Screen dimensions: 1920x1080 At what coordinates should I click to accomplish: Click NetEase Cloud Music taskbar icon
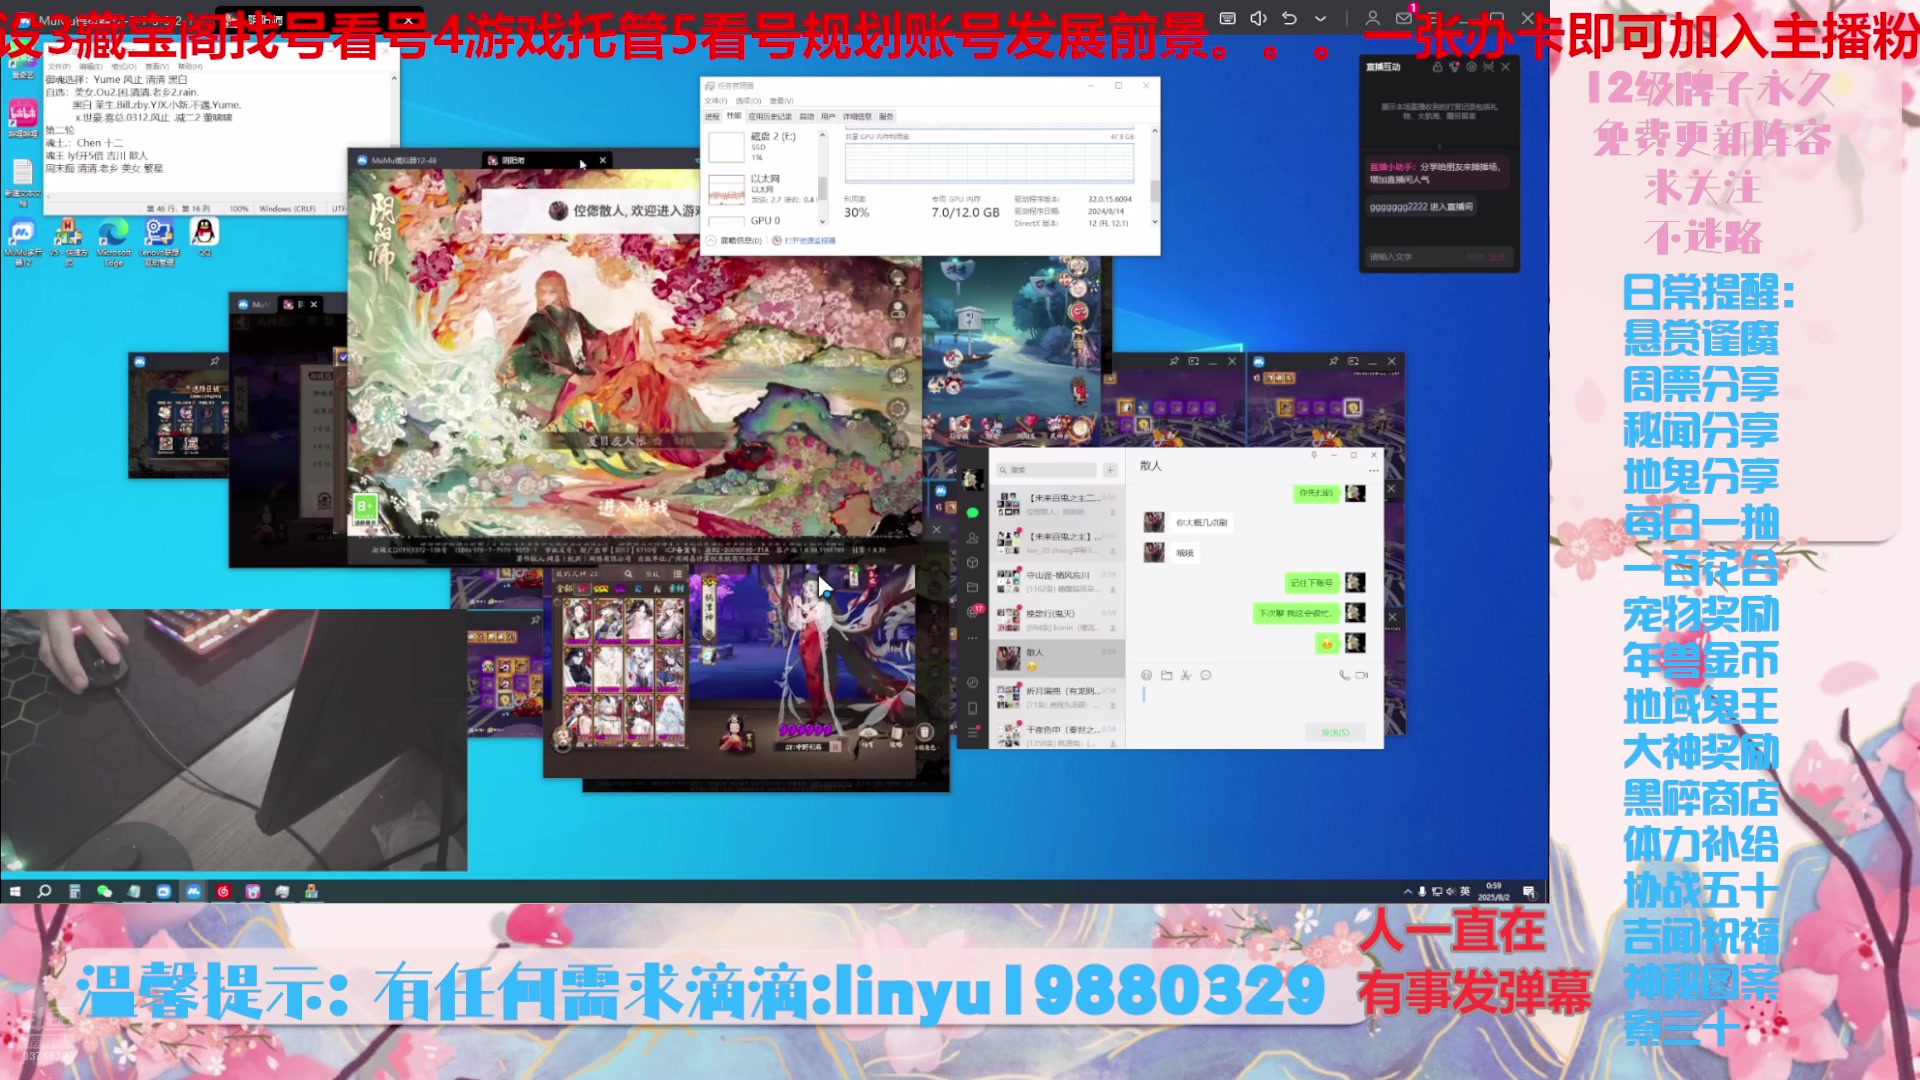pos(223,891)
